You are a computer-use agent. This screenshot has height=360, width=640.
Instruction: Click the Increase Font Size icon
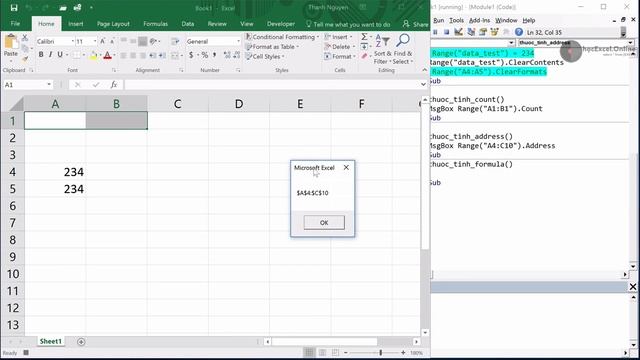[x=102, y=41]
